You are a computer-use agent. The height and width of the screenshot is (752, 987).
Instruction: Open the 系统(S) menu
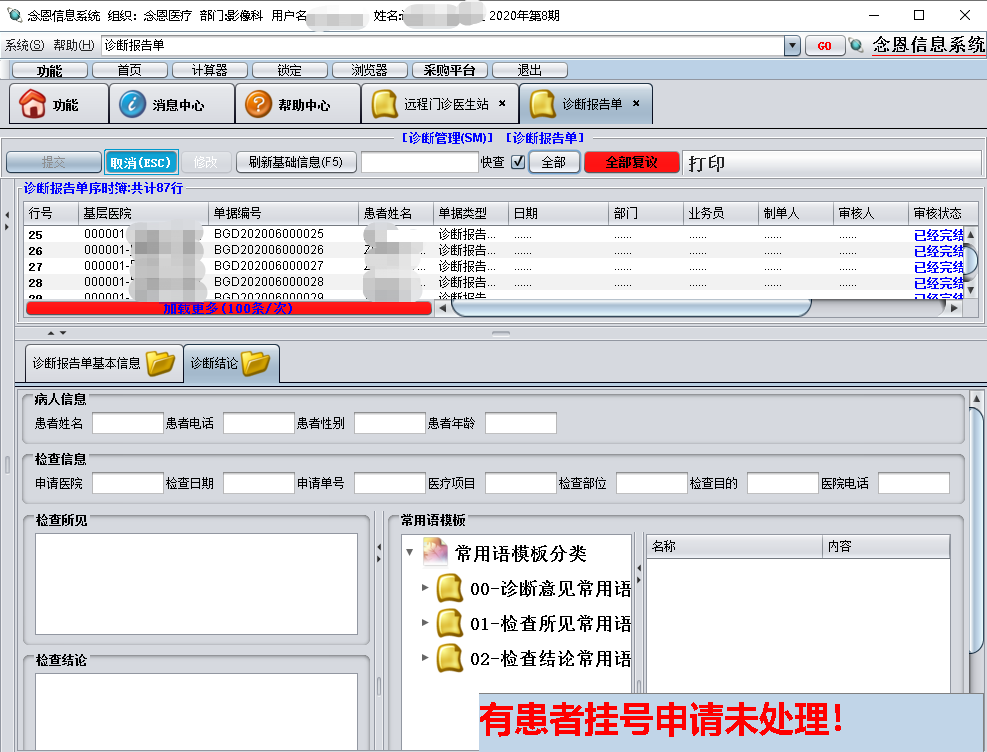click(25, 45)
